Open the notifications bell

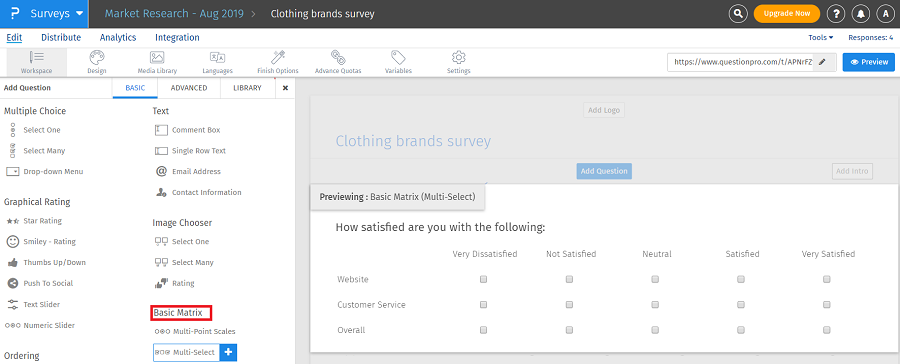(x=860, y=14)
